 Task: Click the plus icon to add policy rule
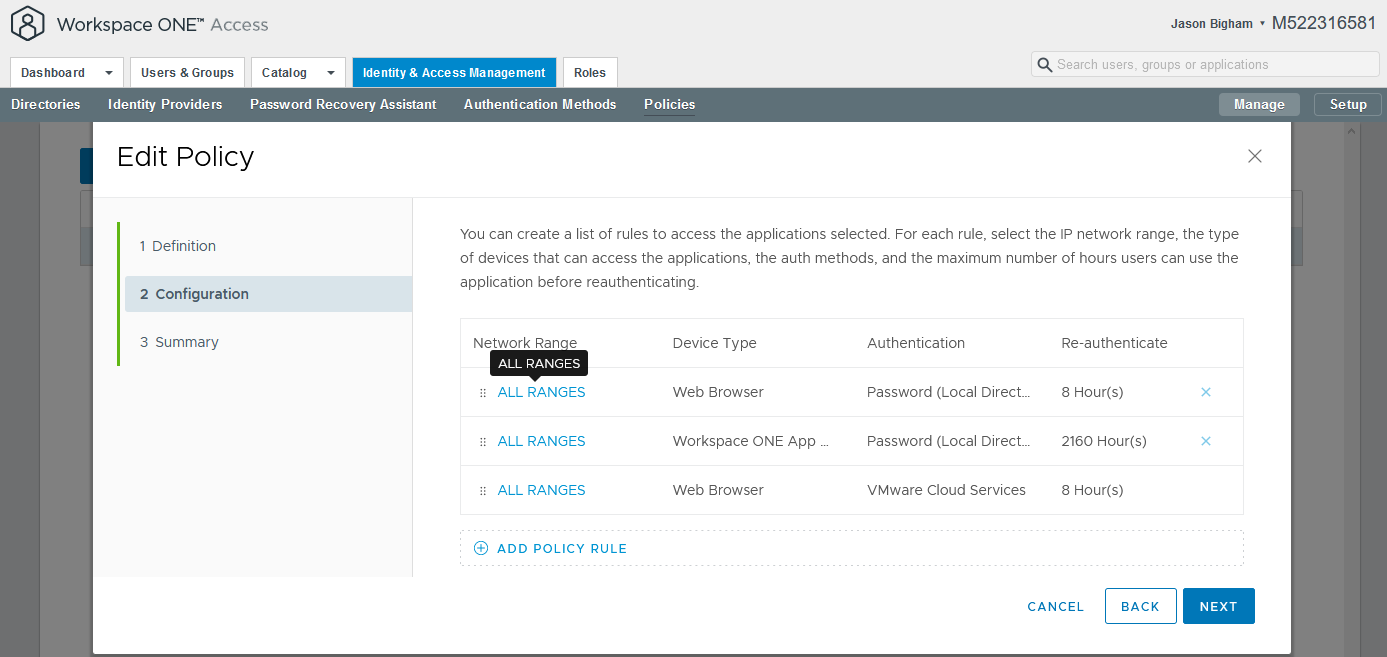(481, 548)
